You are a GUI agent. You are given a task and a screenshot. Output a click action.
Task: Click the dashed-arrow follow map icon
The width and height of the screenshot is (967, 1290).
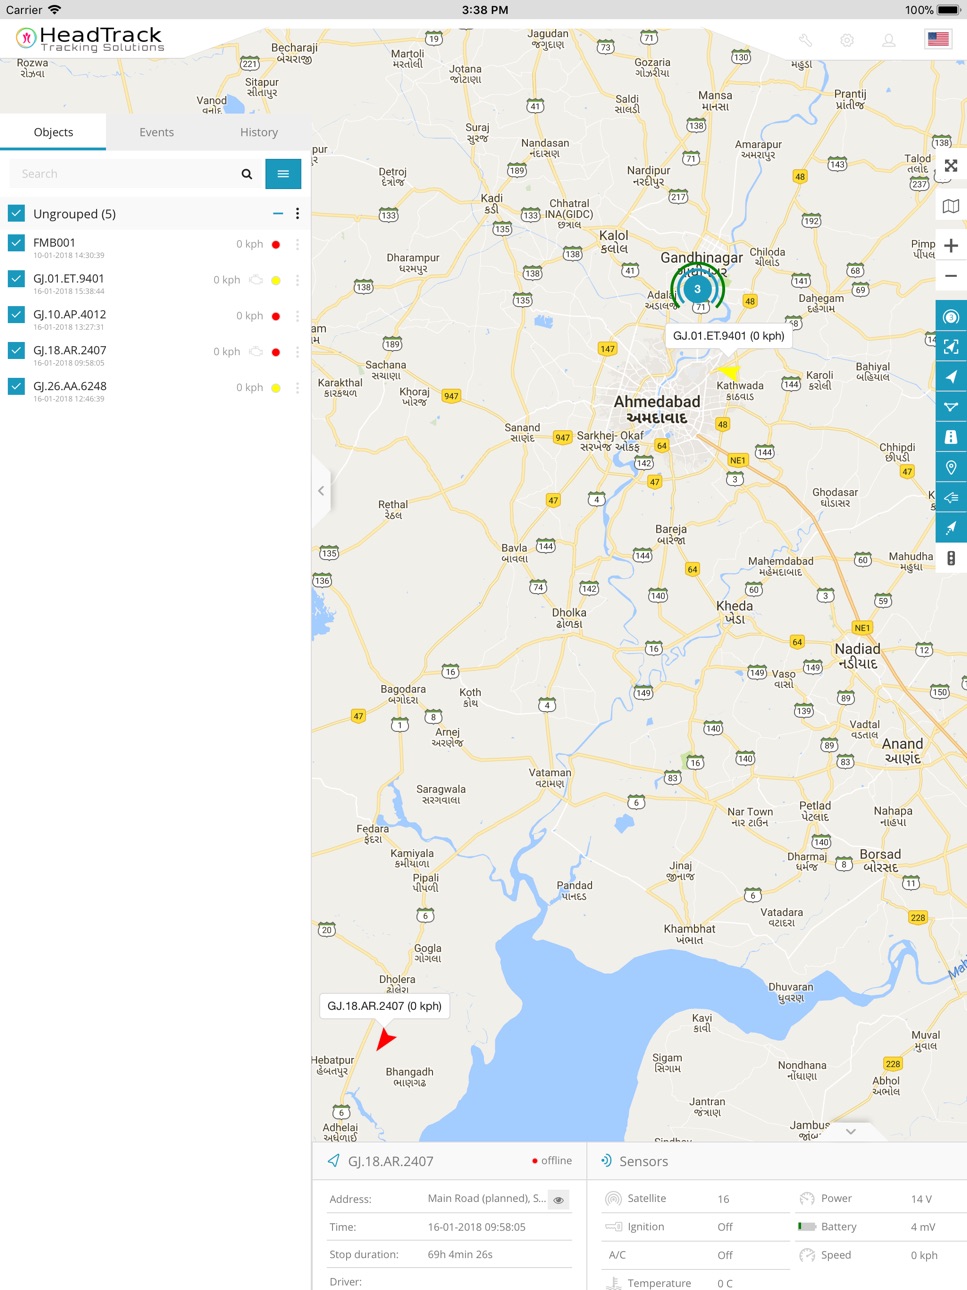(951, 527)
